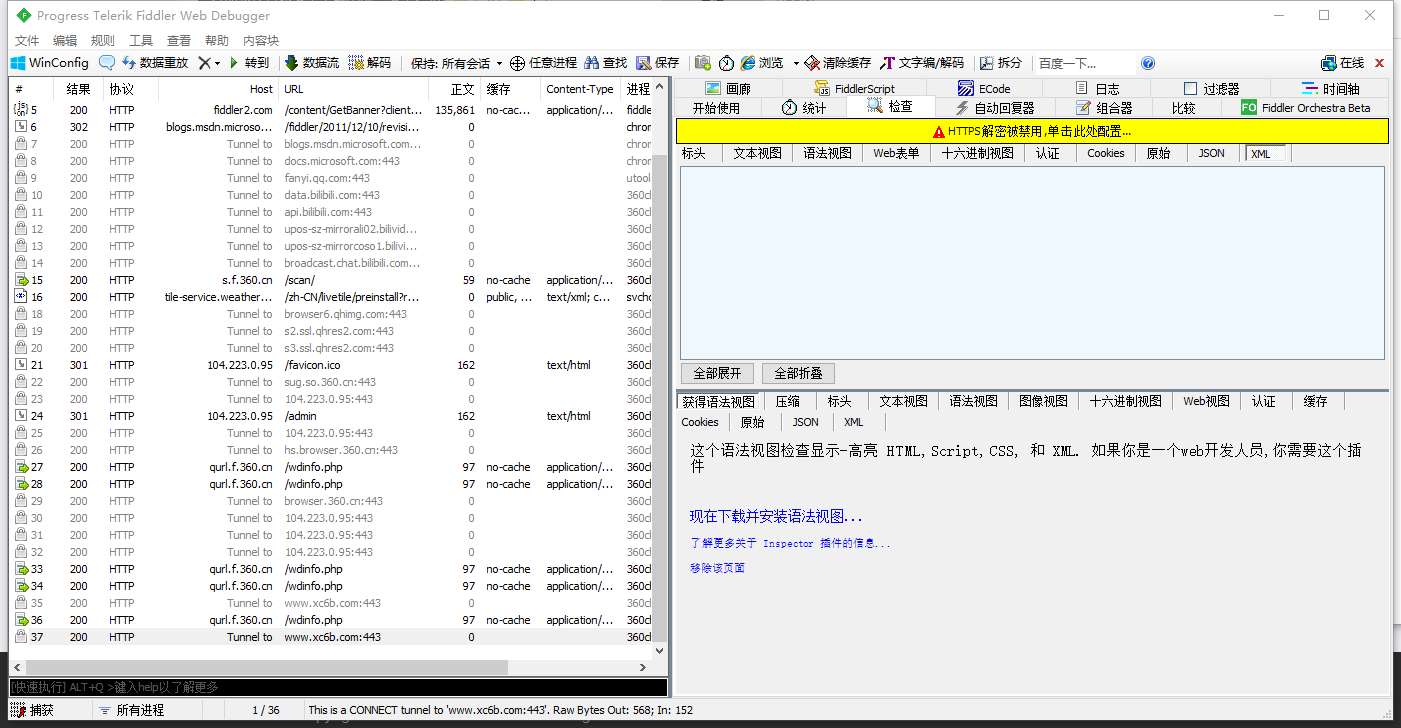Select session 16 tile-service.weather row
The image size is (1401, 728).
(333, 297)
